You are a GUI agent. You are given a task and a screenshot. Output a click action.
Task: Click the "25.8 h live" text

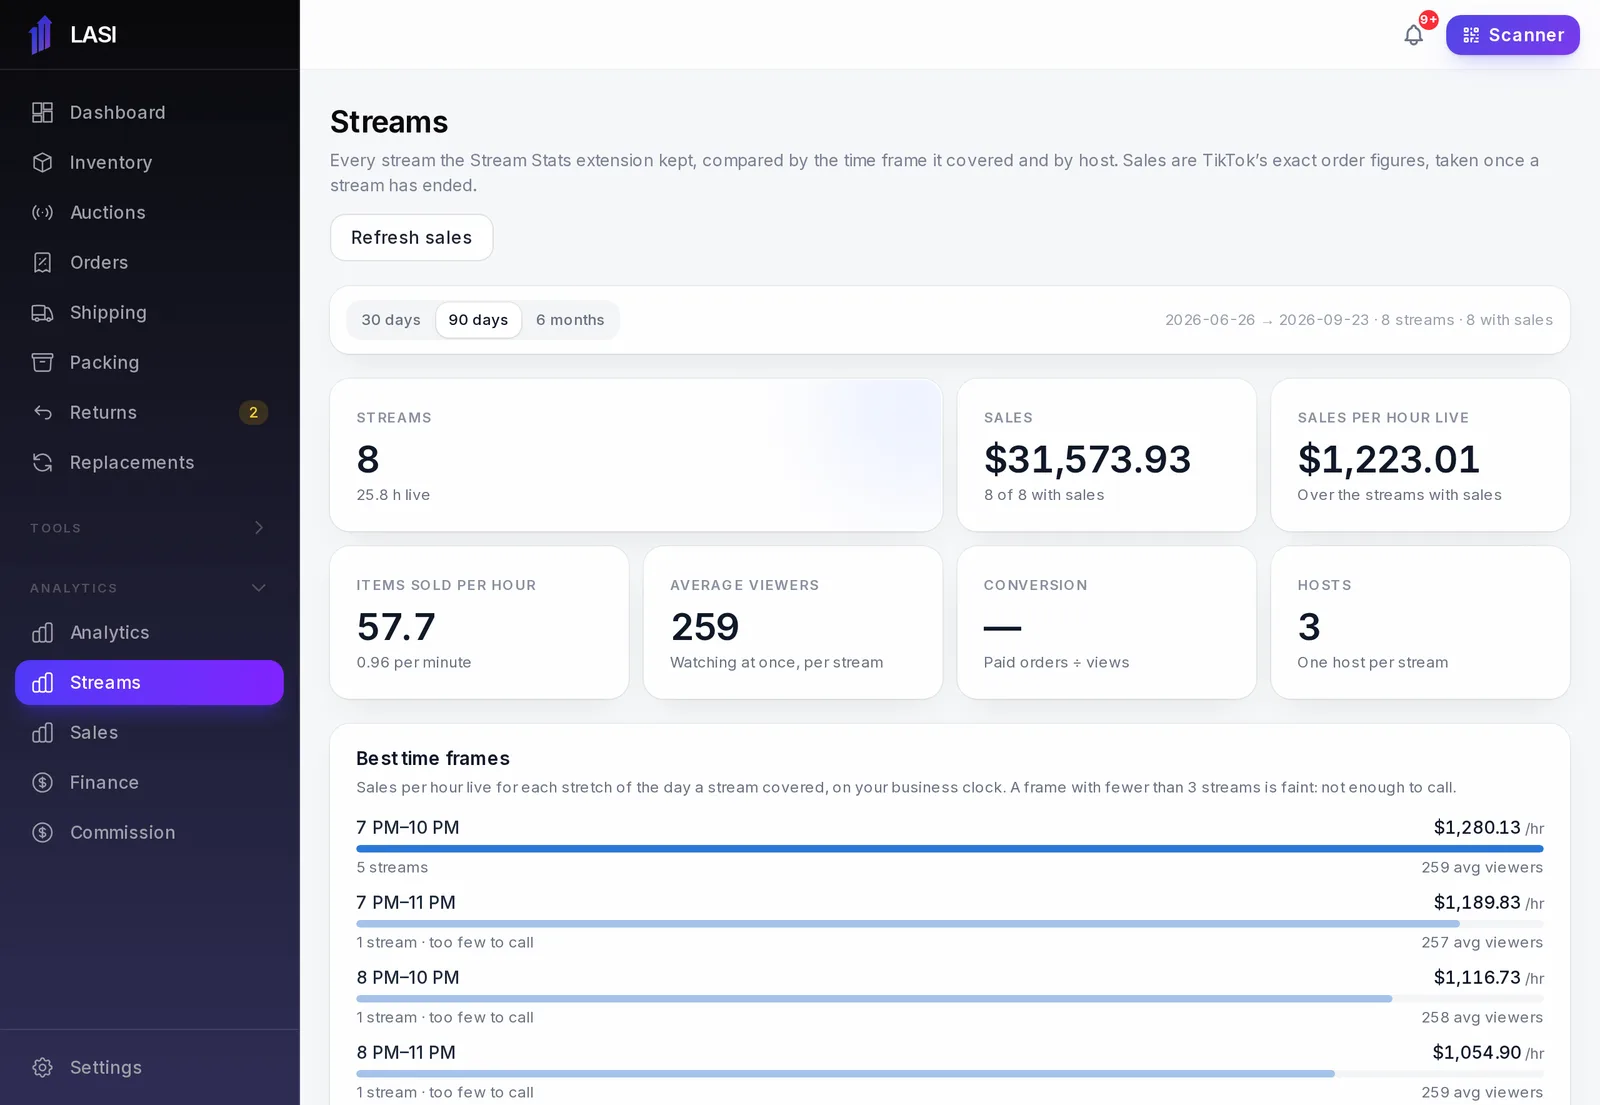click(393, 495)
